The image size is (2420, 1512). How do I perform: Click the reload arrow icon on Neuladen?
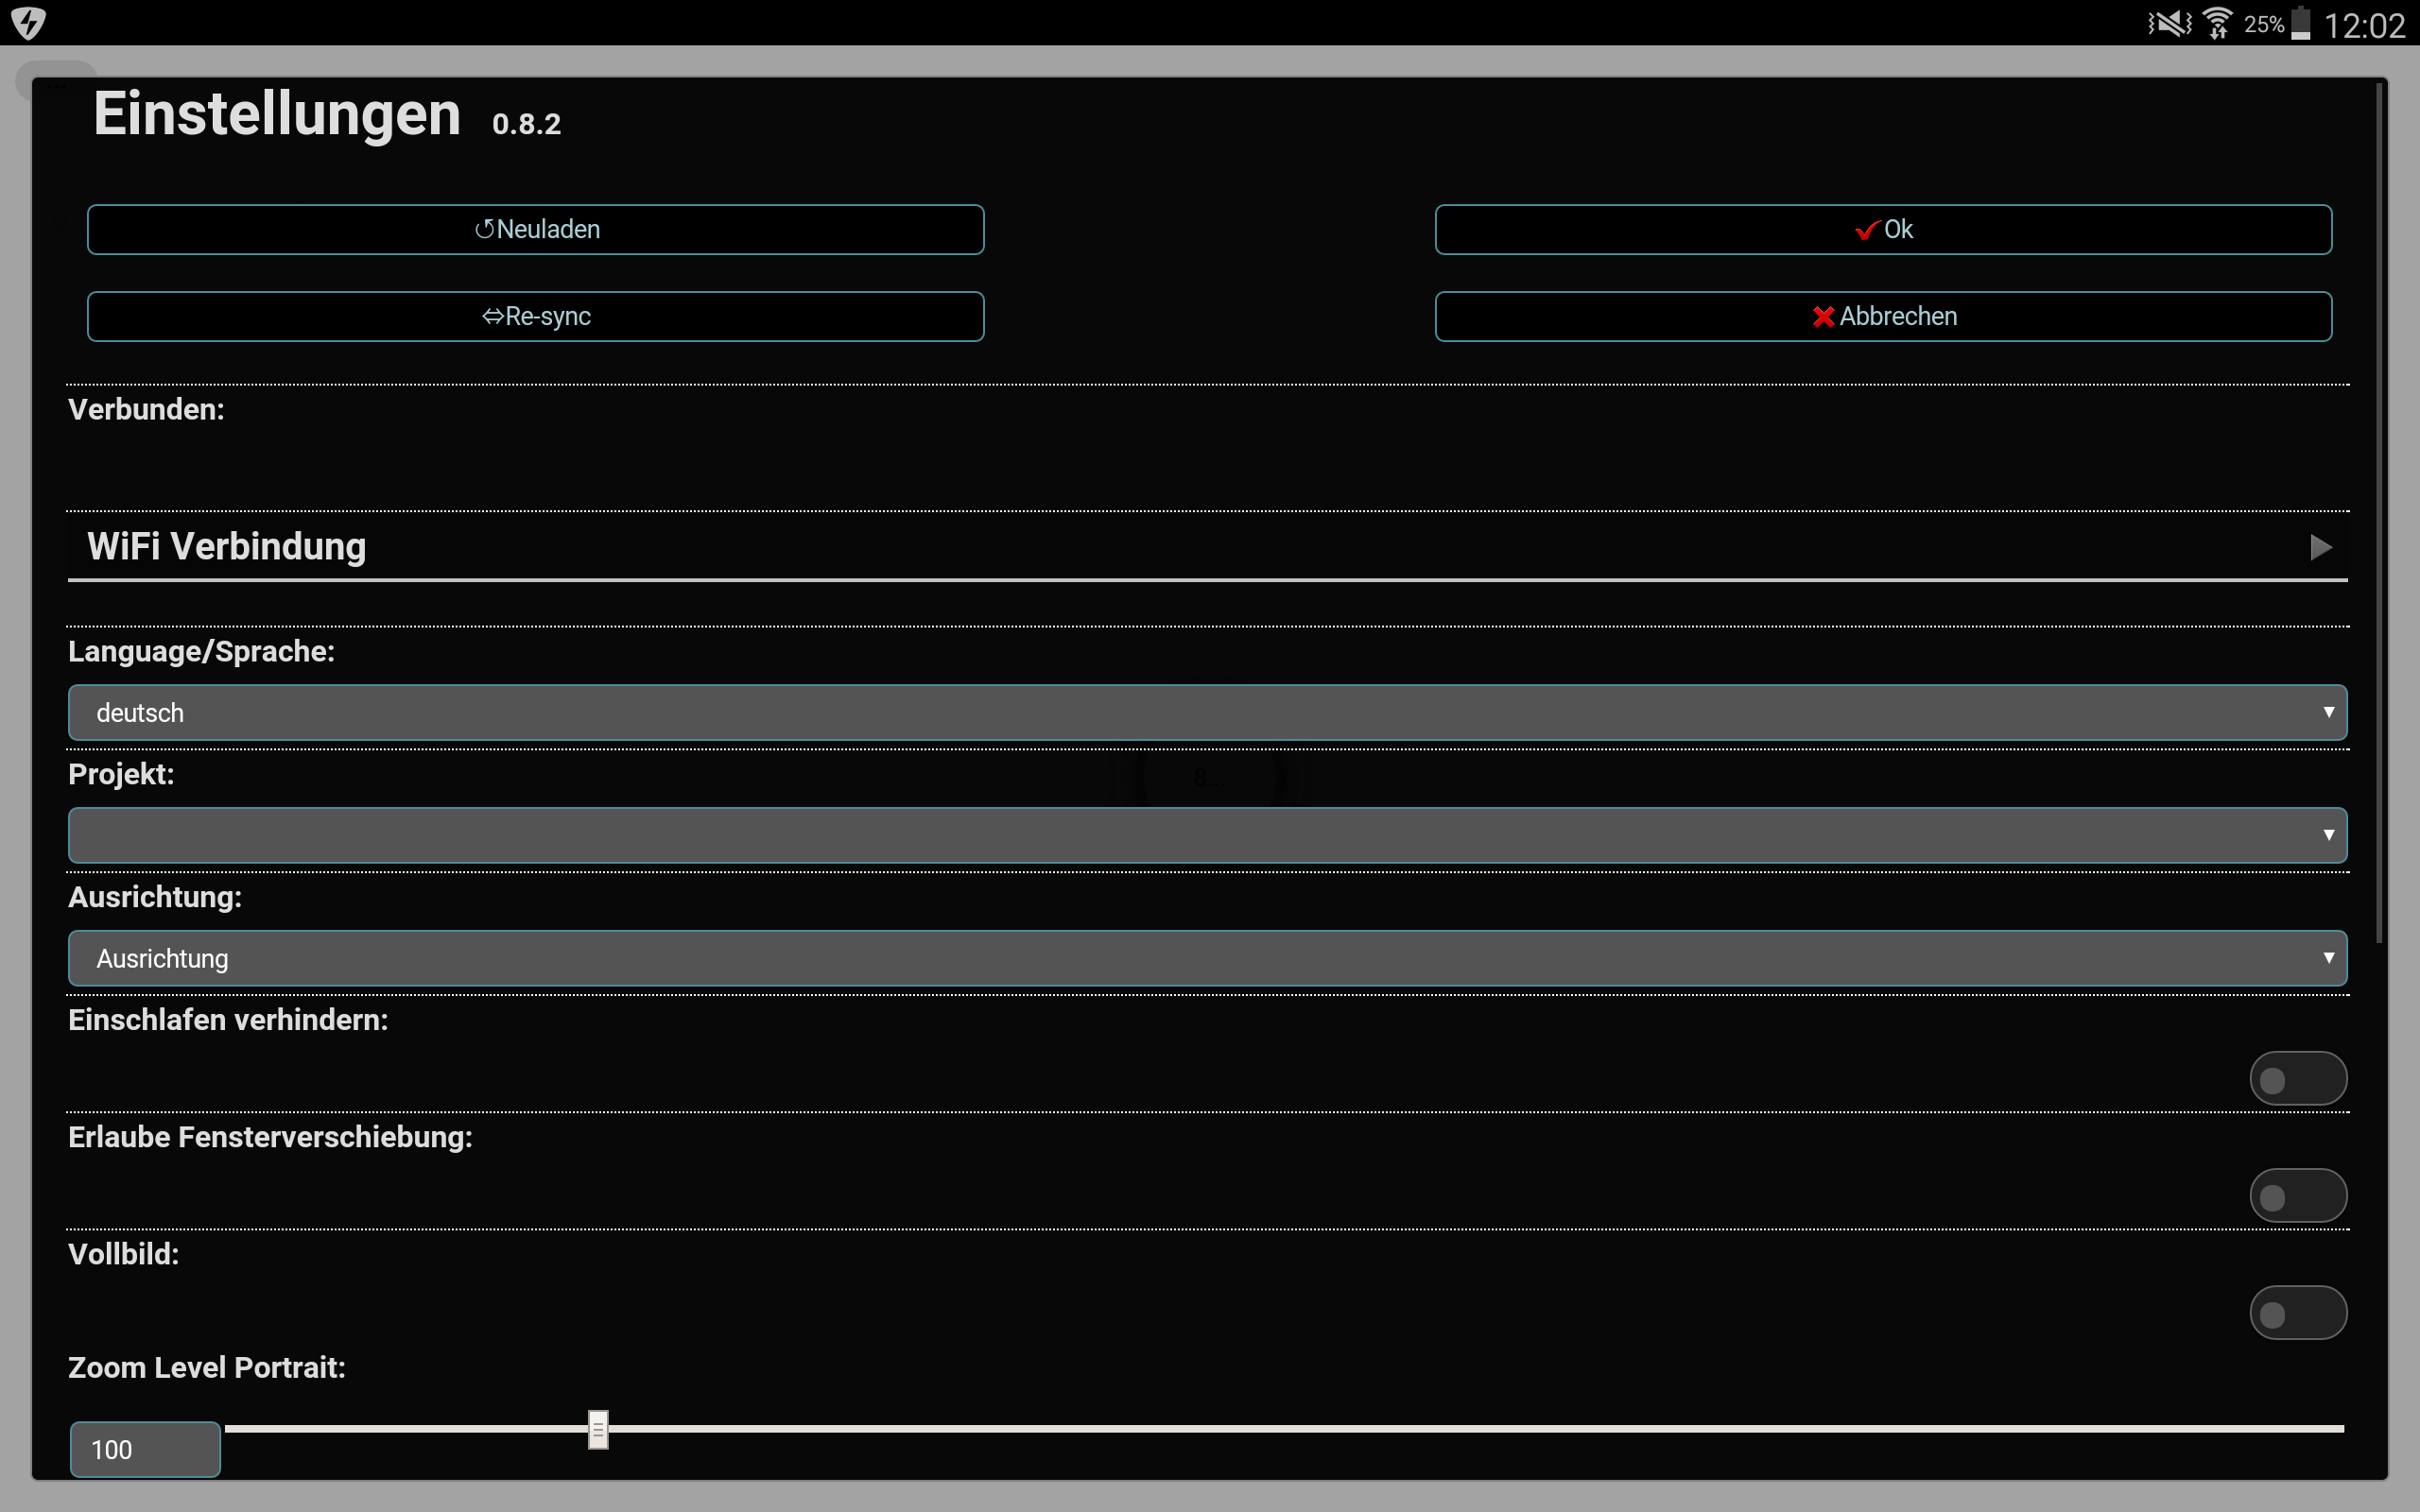coord(484,230)
